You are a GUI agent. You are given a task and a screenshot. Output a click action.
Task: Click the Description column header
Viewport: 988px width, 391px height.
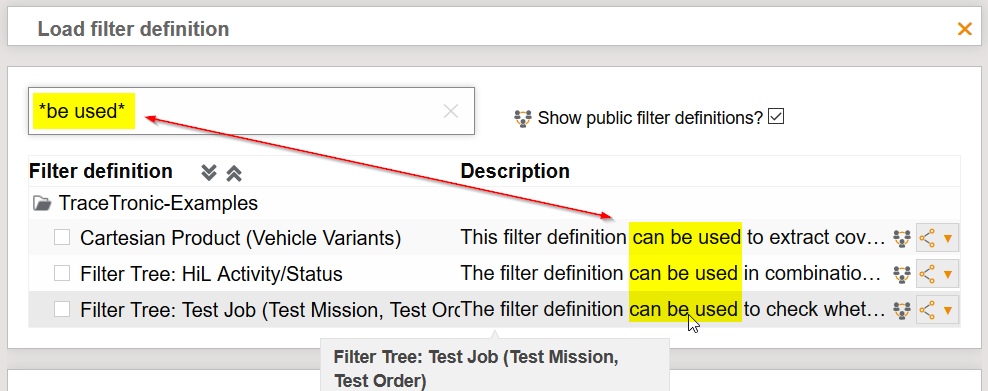tap(515, 171)
